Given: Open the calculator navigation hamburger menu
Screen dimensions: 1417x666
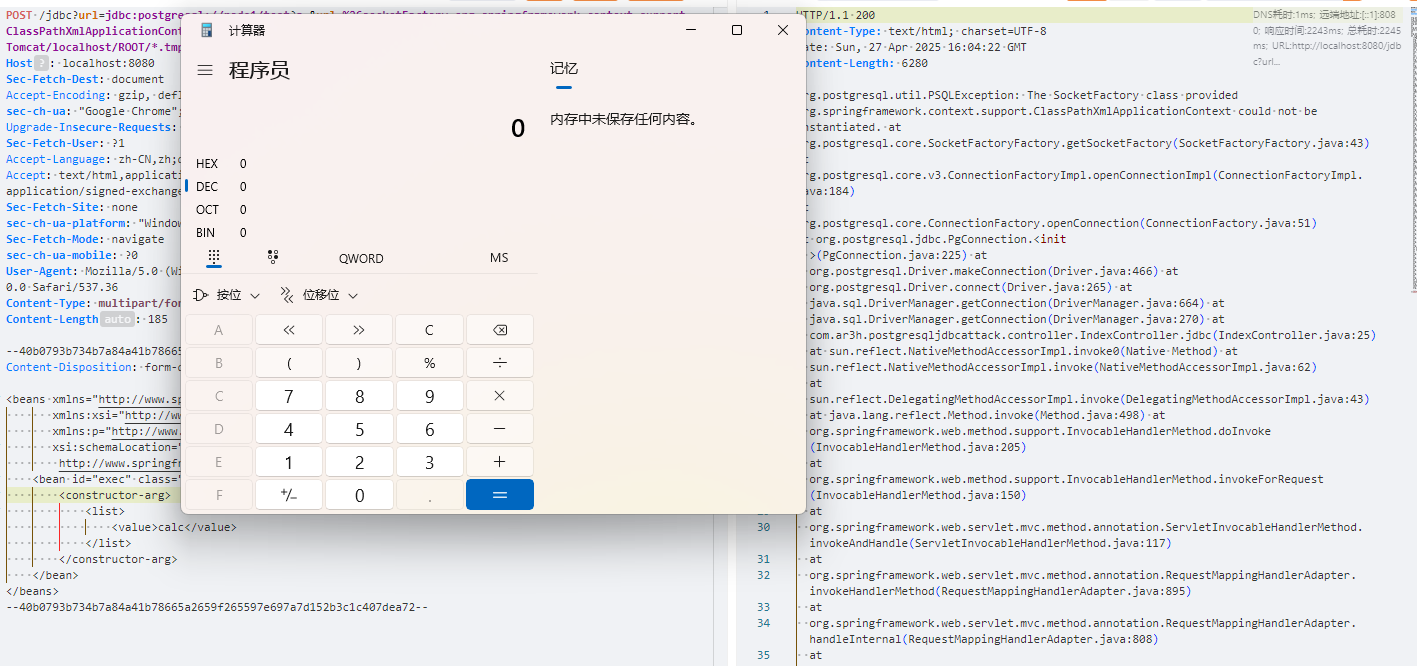Looking at the screenshot, I should [x=205, y=70].
